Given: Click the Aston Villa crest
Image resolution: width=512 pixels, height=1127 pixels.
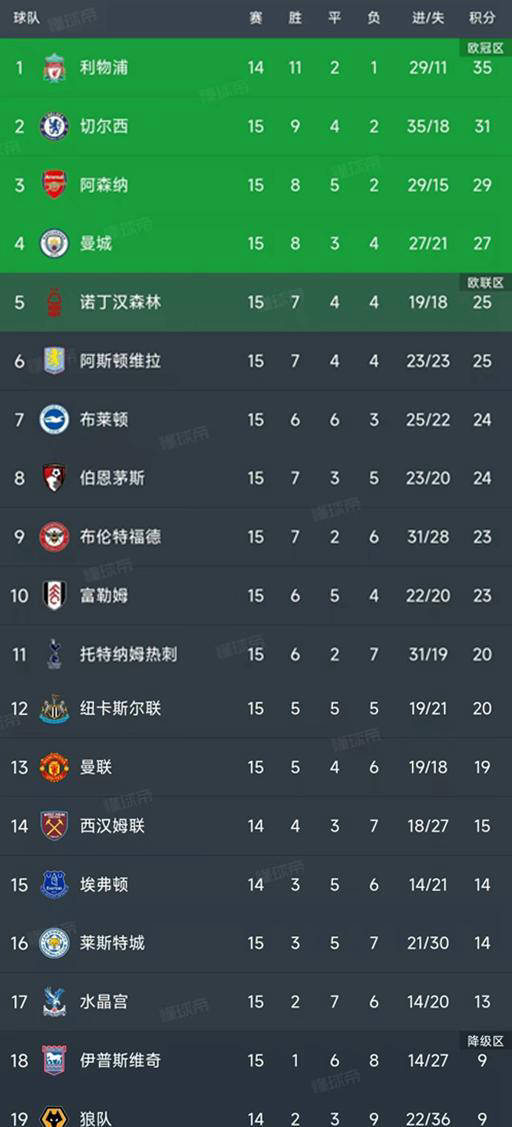Looking at the screenshot, I should click(x=54, y=361).
